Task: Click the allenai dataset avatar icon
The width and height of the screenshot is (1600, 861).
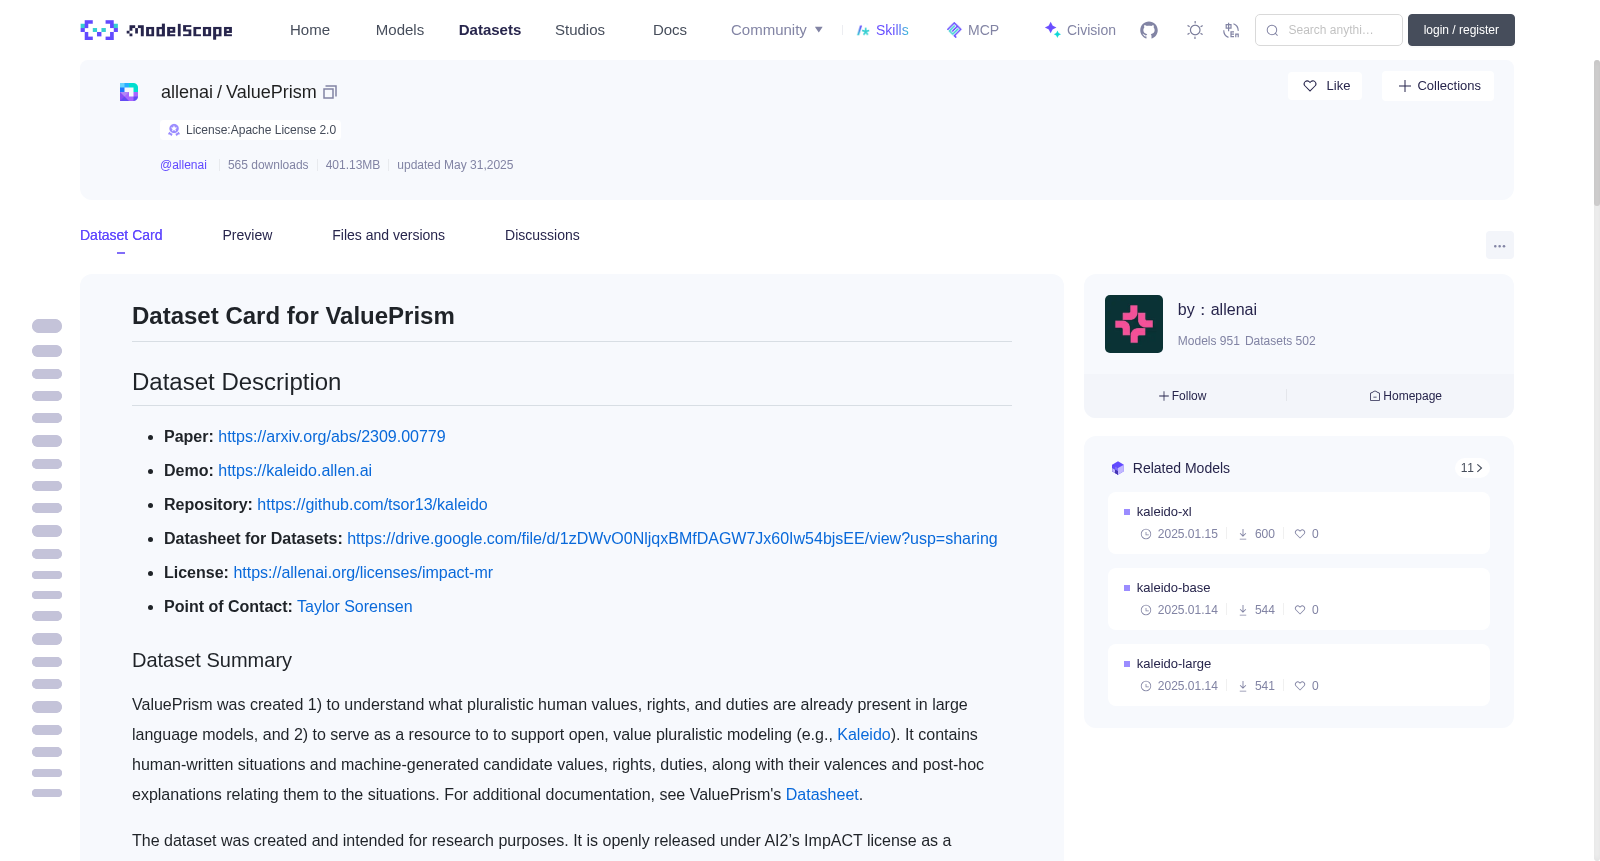Action: click(x=129, y=92)
